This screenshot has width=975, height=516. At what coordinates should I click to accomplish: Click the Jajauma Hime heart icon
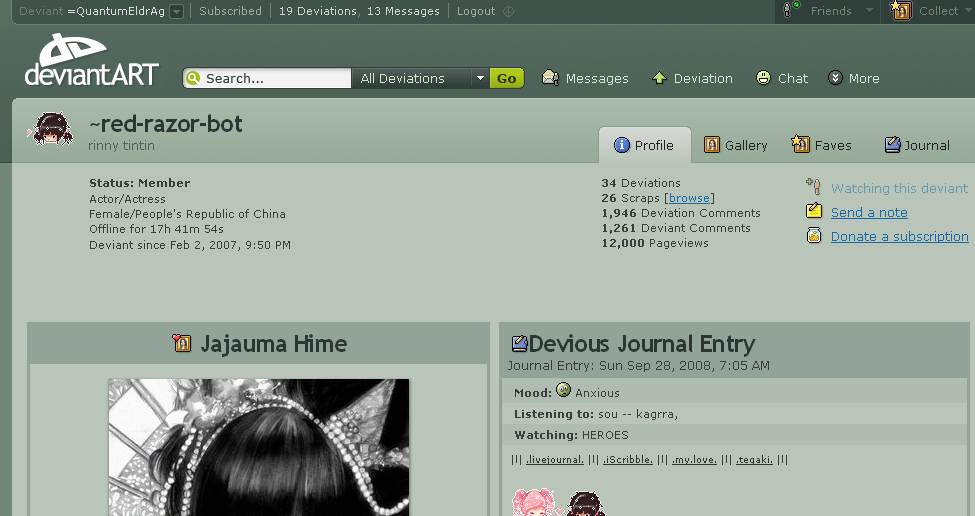coord(182,343)
